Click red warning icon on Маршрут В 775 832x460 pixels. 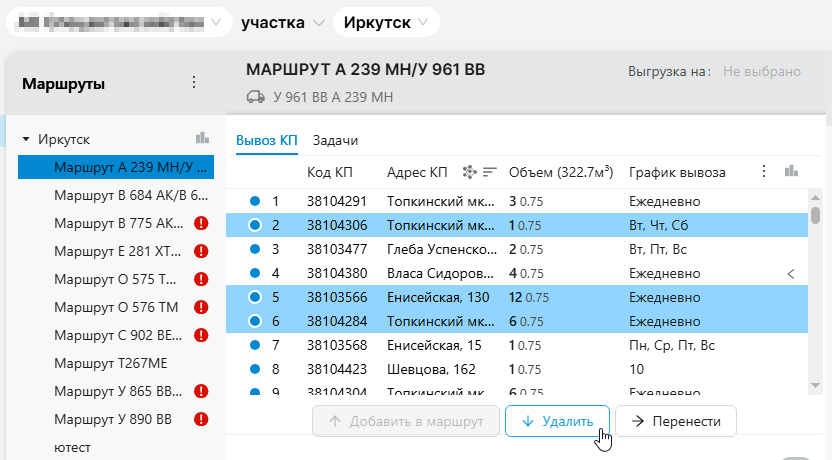201,223
